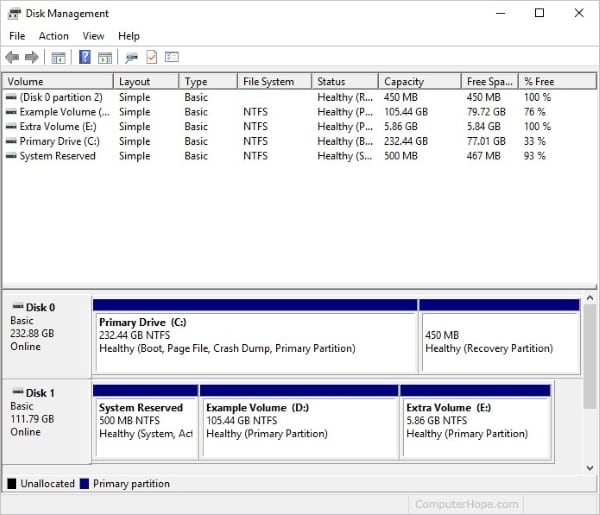Select the Primary Drive (C:) partition block
This screenshot has height=515, width=600.
point(255,336)
